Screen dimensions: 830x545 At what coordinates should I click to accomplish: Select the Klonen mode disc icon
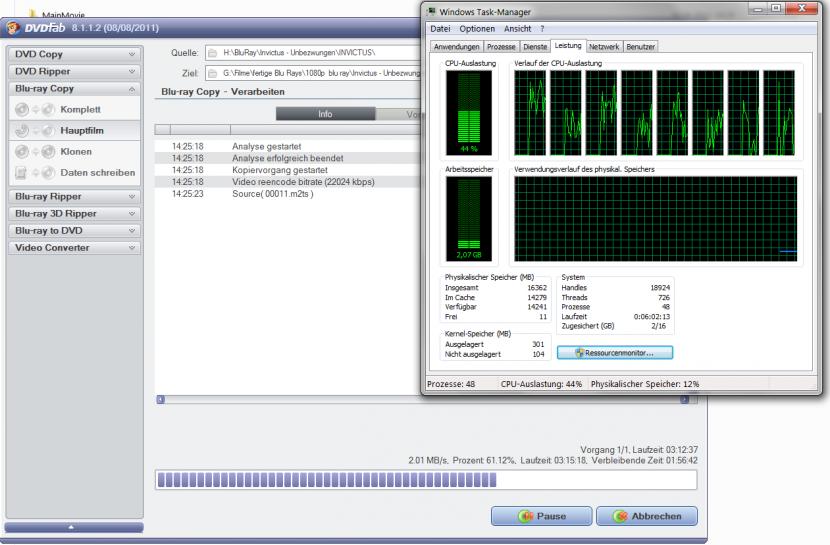pyautogui.click(x=35, y=152)
